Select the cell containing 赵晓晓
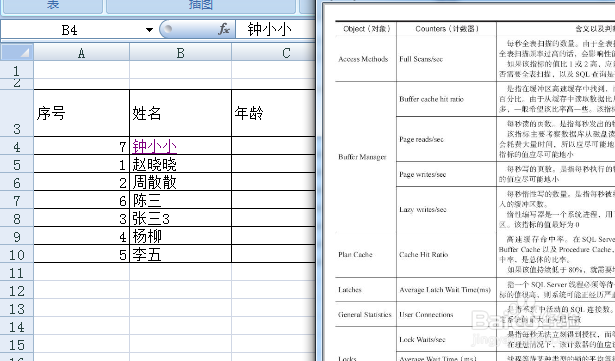 tap(180, 164)
